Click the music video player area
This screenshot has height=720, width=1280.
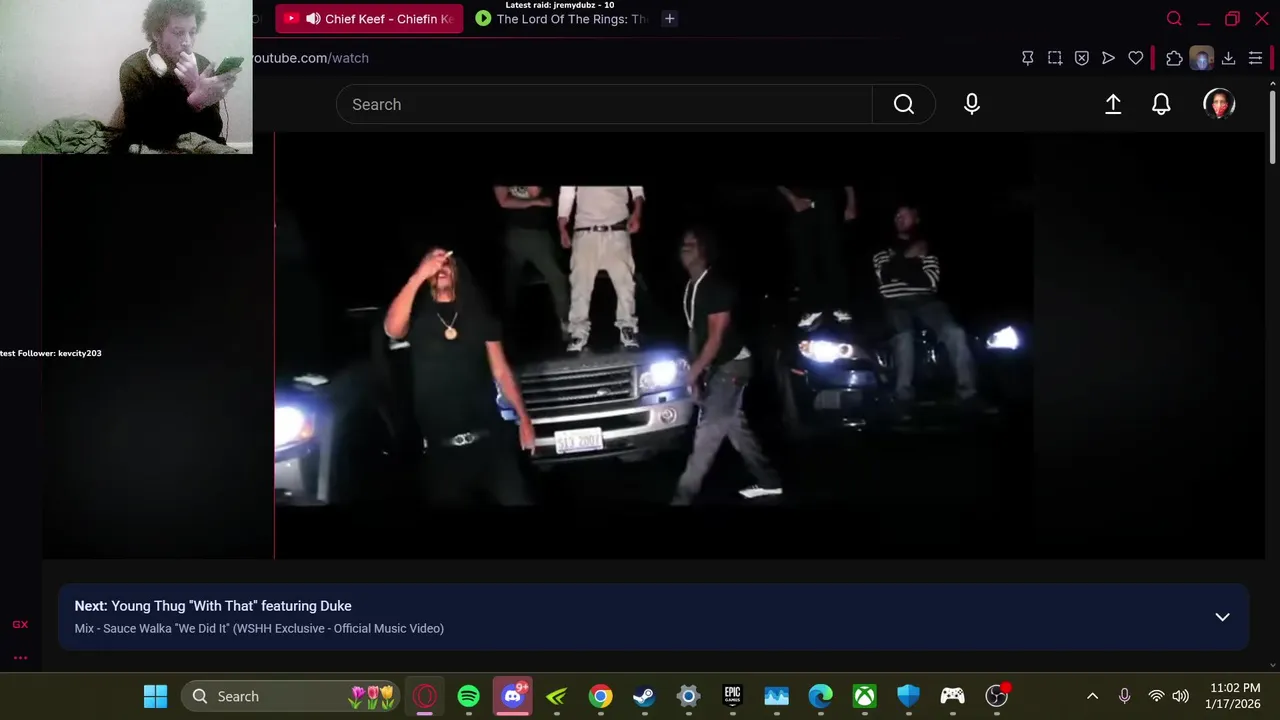pyautogui.click(x=654, y=345)
